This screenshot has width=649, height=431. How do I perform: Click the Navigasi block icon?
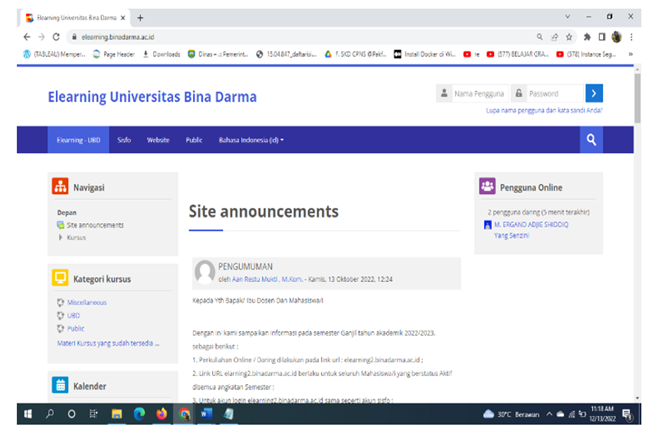pos(60,187)
